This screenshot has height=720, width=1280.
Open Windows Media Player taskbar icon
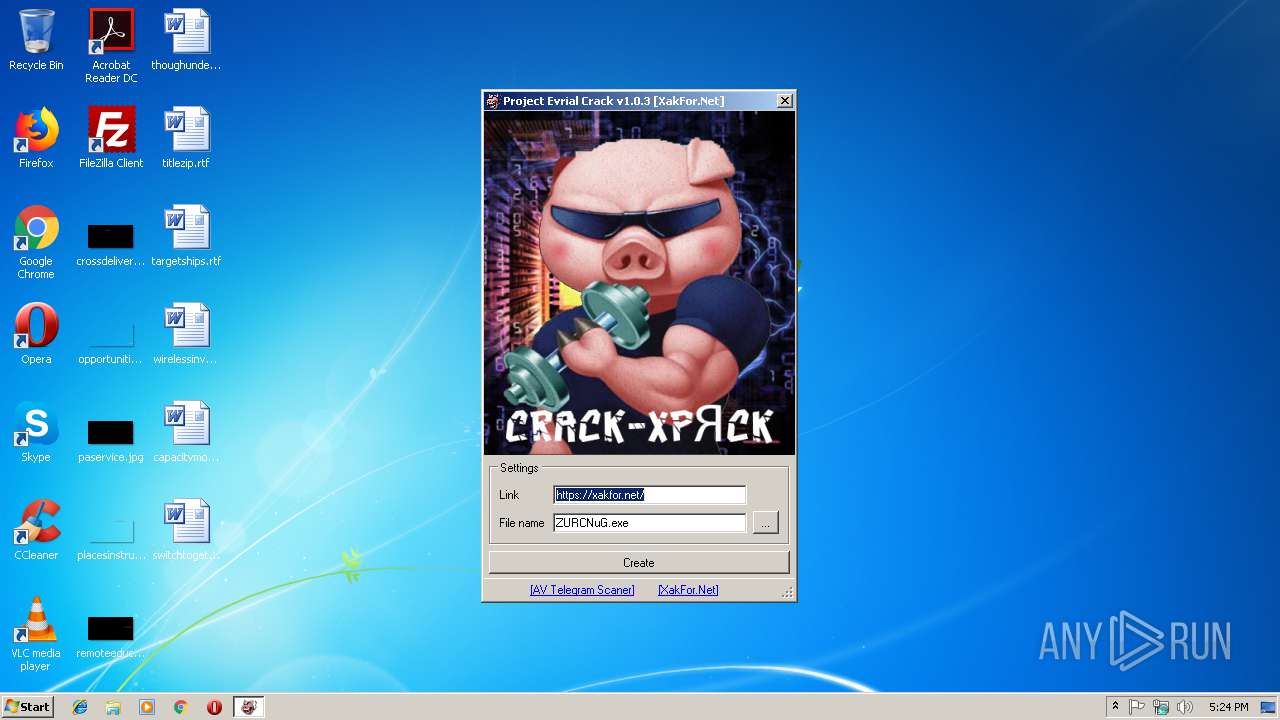tap(147, 707)
